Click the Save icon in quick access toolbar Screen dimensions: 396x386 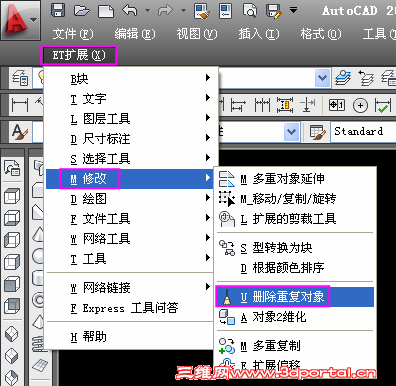[x=58, y=10]
